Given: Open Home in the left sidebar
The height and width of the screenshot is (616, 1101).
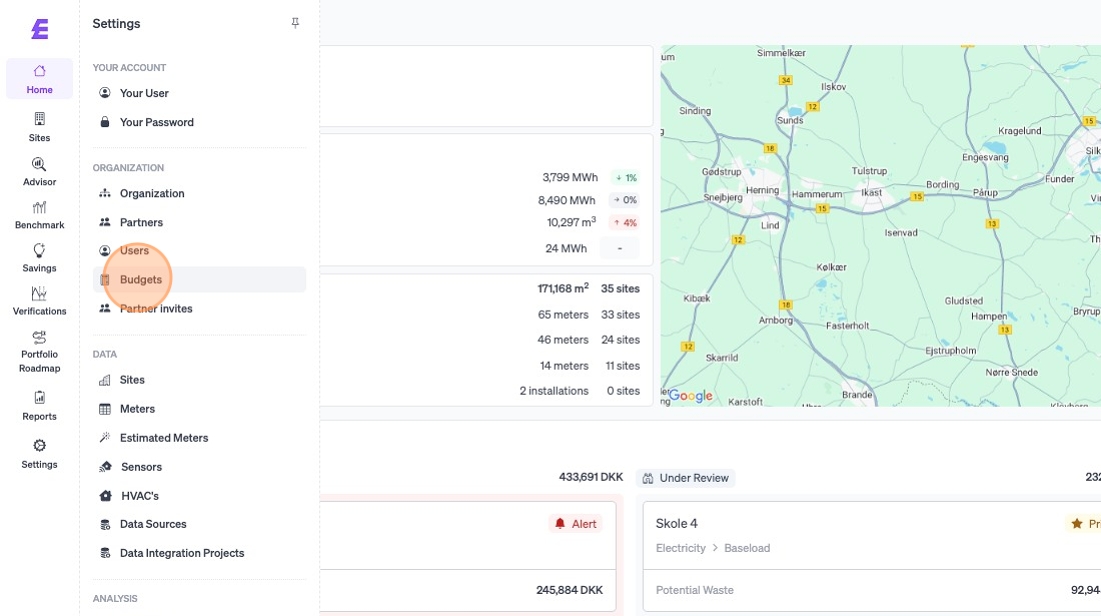Looking at the screenshot, I should (39, 79).
